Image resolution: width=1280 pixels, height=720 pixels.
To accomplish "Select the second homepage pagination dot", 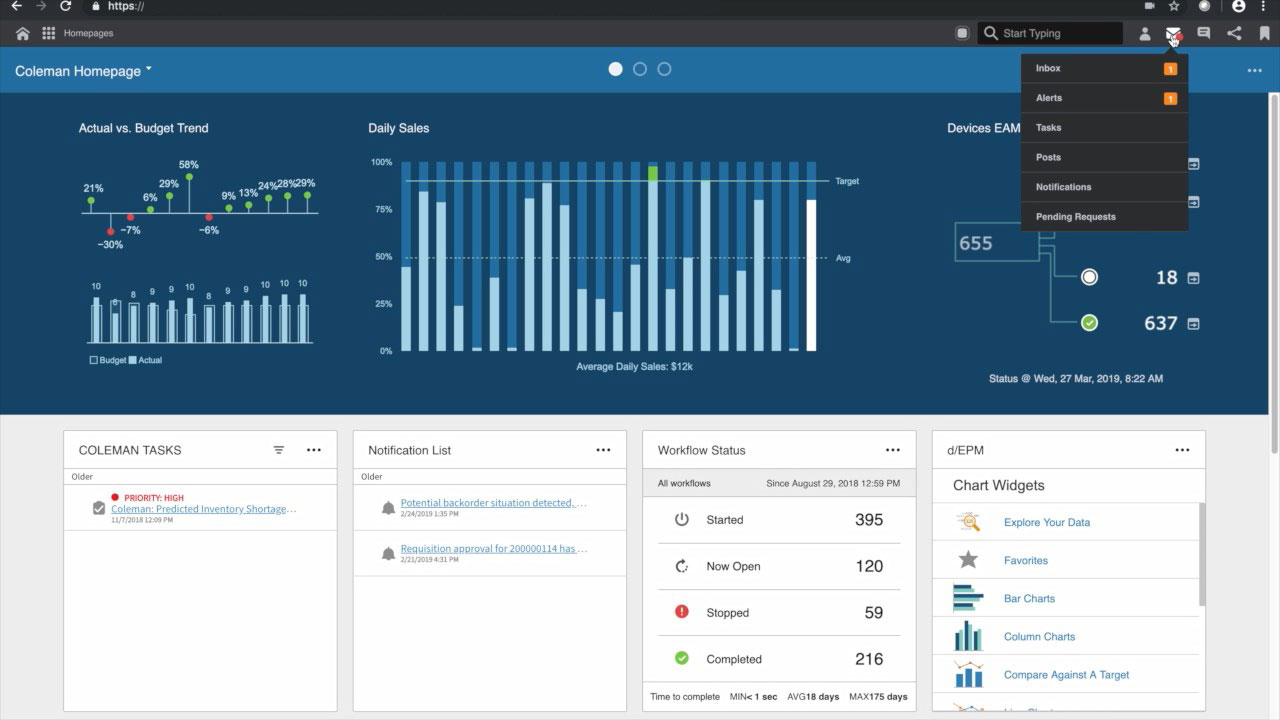I will point(640,69).
